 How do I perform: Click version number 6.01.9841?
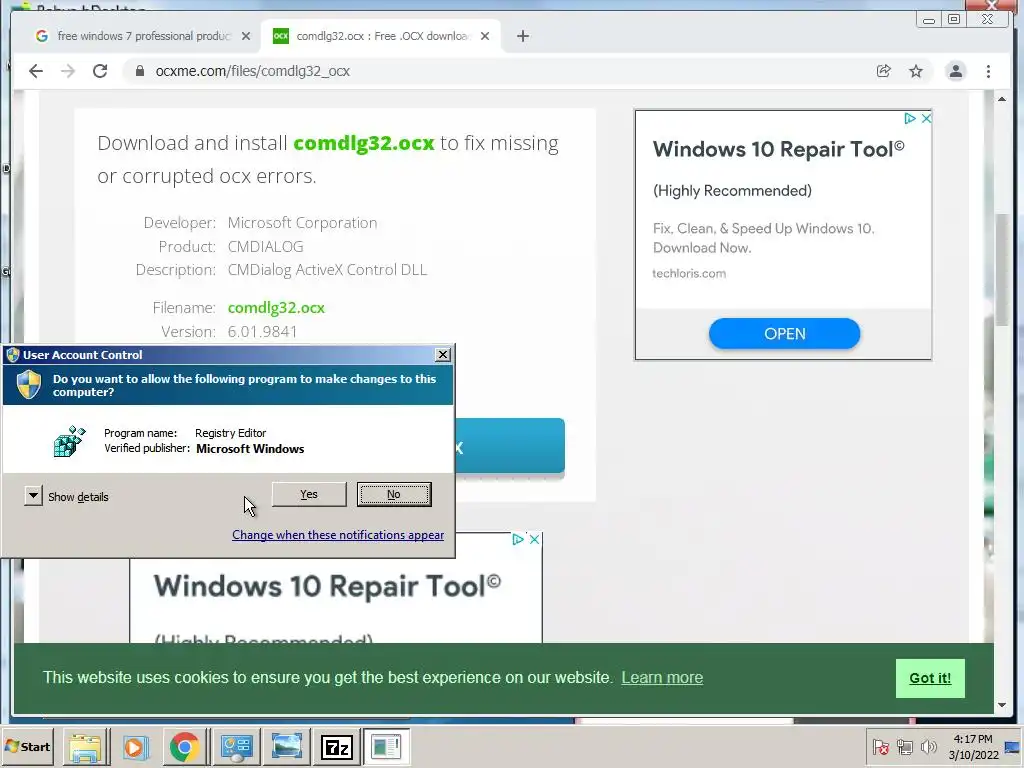pos(263,332)
